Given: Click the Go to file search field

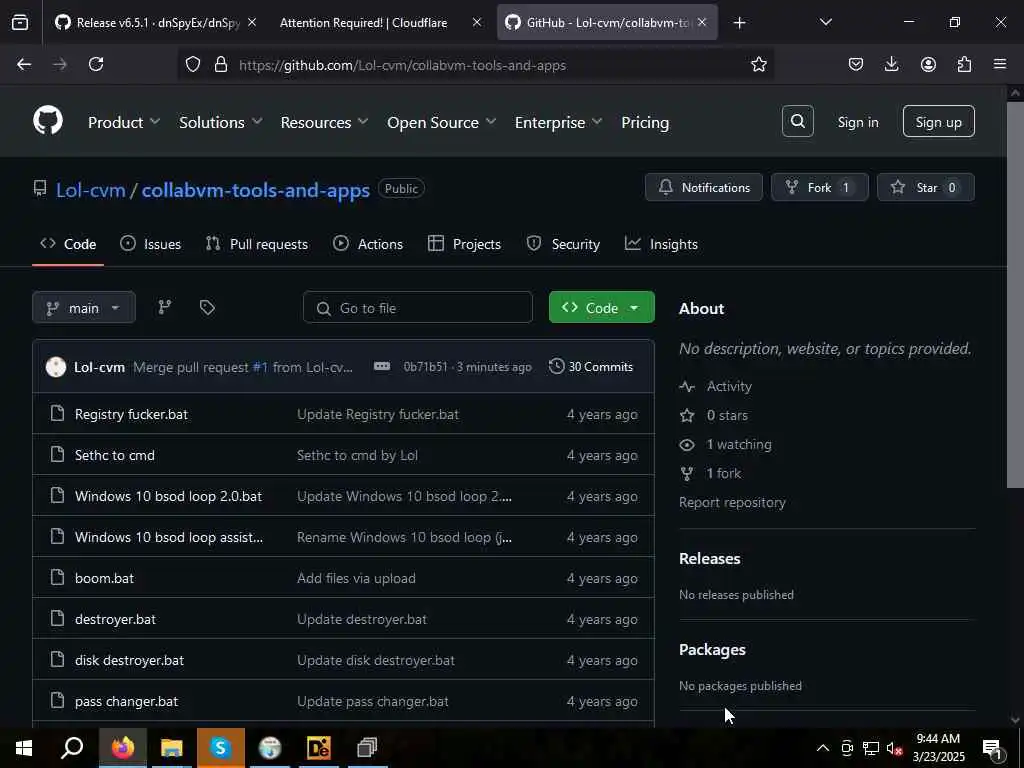Looking at the screenshot, I should (418, 308).
